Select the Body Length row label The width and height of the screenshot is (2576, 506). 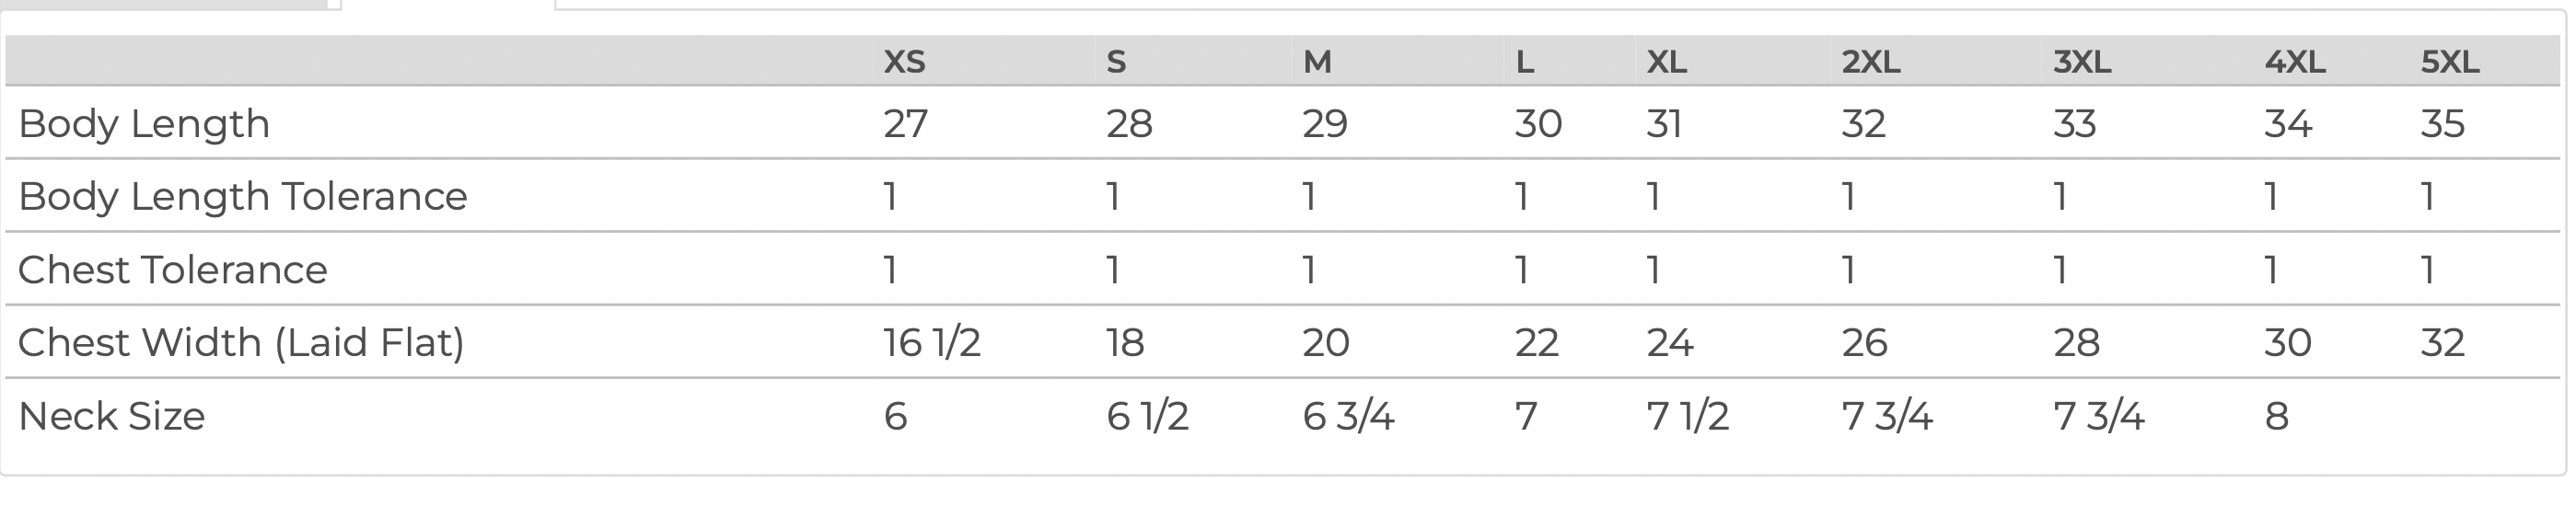[x=144, y=124]
